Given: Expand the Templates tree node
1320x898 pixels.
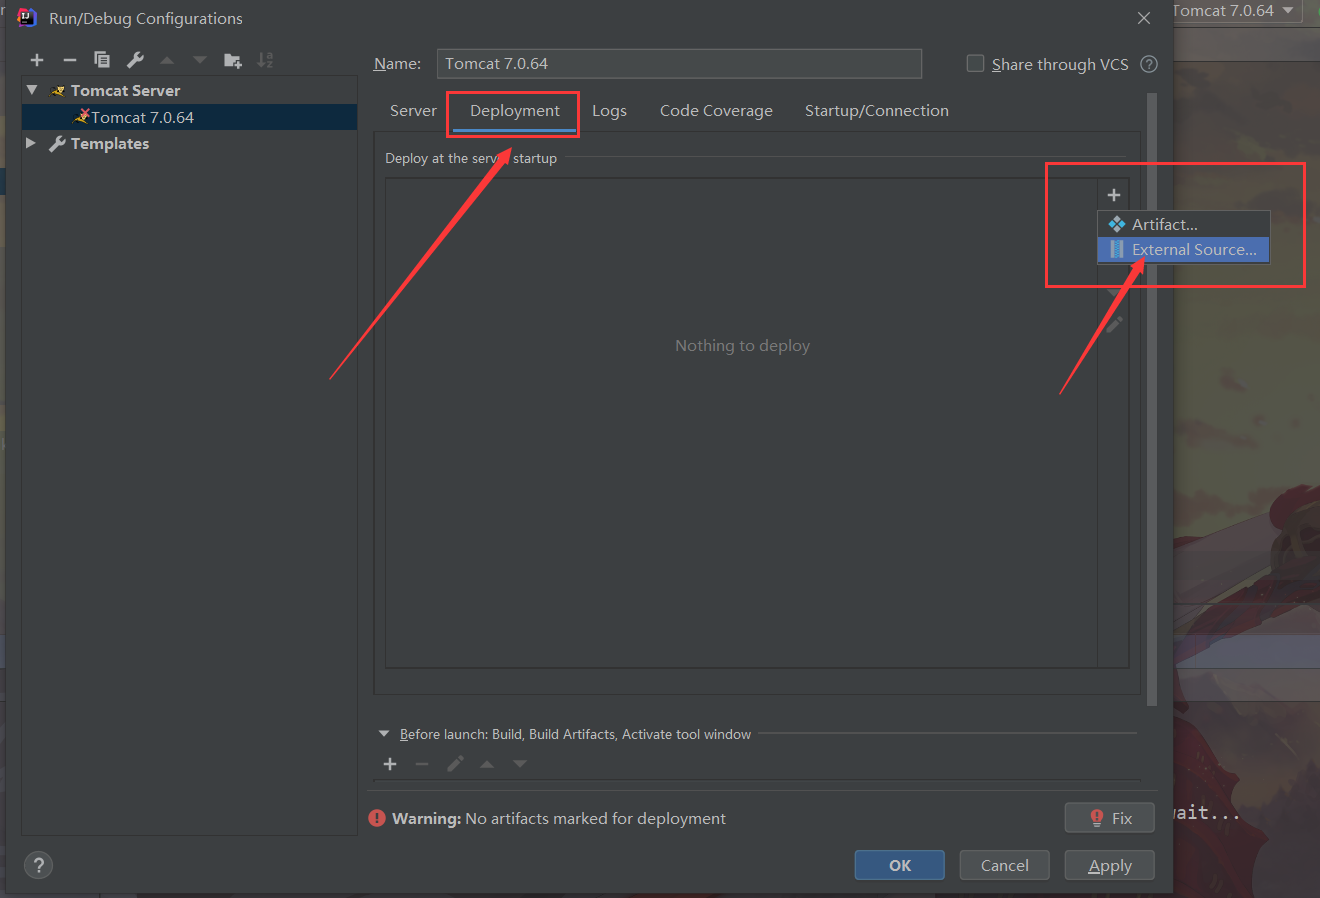Looking at the screenshot, I should pos(31,143).
